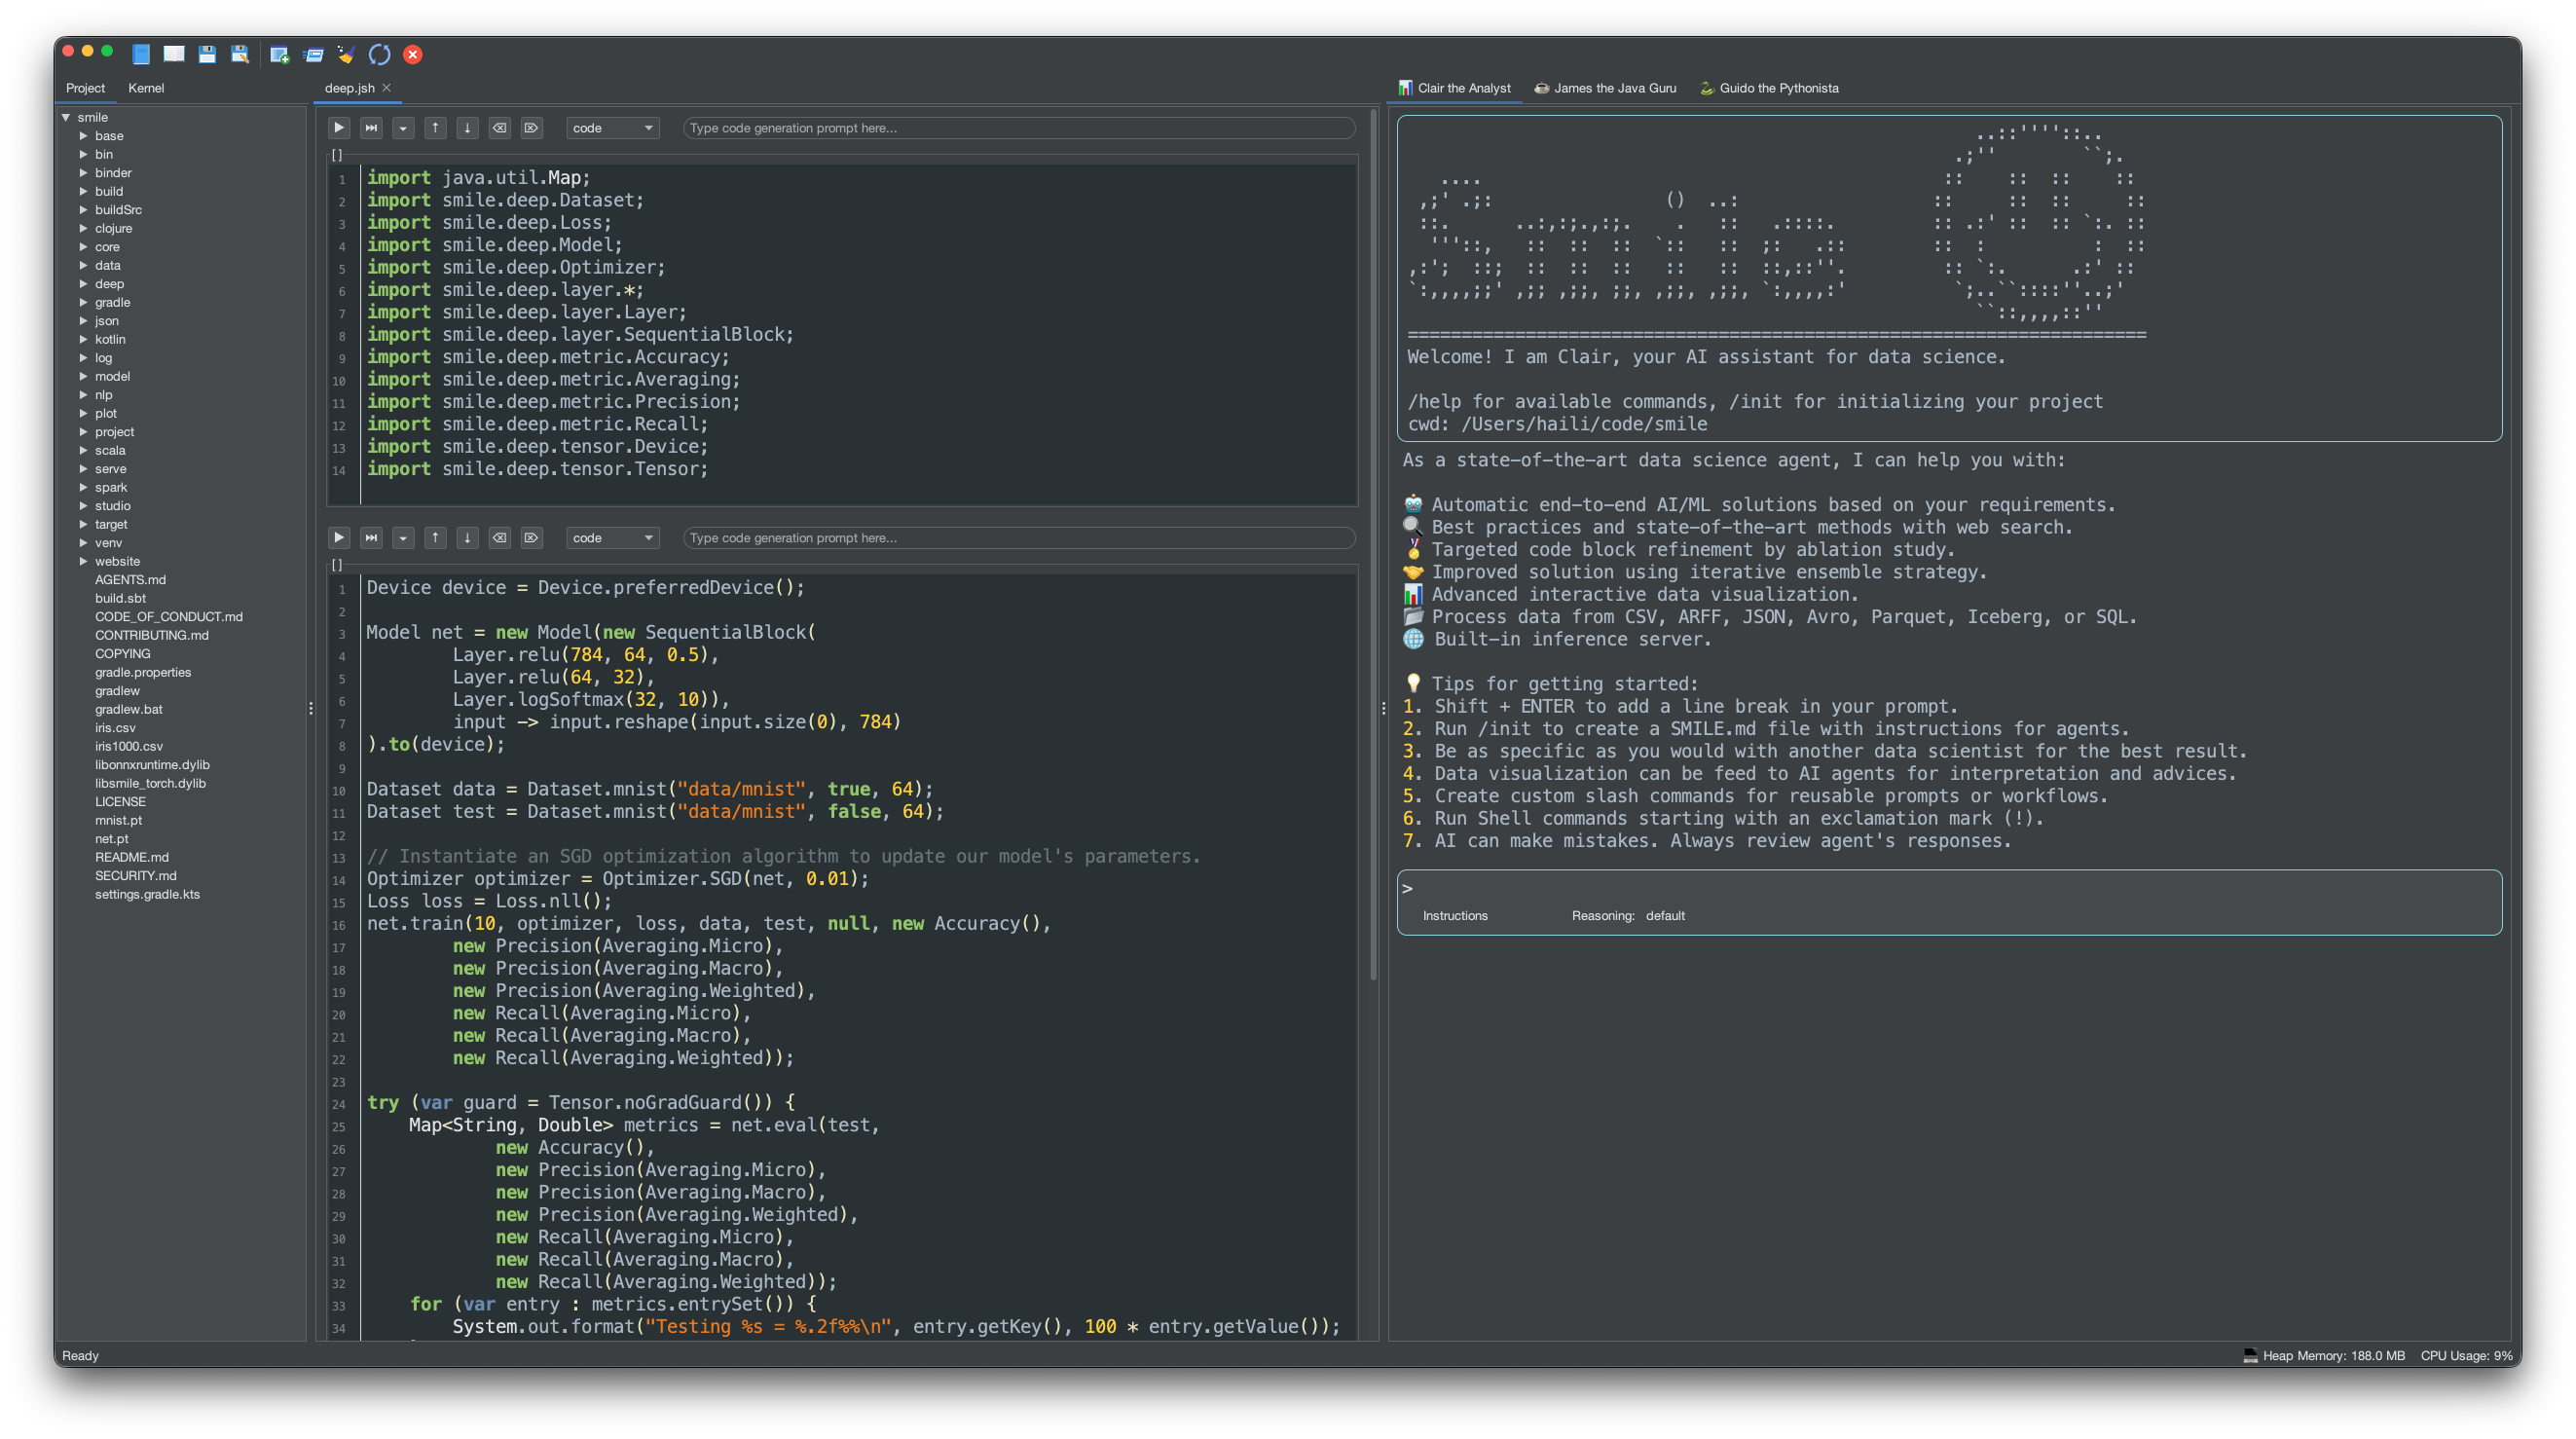This screenshot has width=2576, height=1439.
Task: Expand the studio folder in project tree
Action: pos(84,506)
